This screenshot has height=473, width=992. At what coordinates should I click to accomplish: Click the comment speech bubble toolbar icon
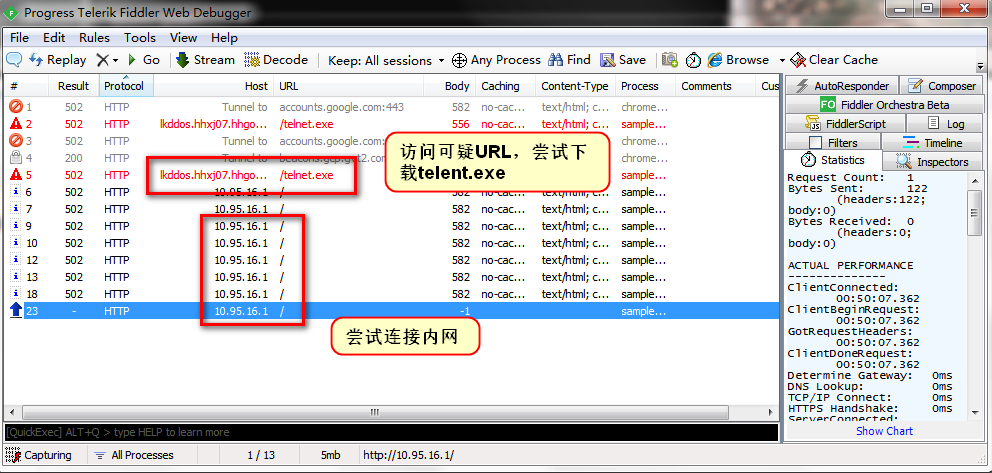click(x=14, y=60)
